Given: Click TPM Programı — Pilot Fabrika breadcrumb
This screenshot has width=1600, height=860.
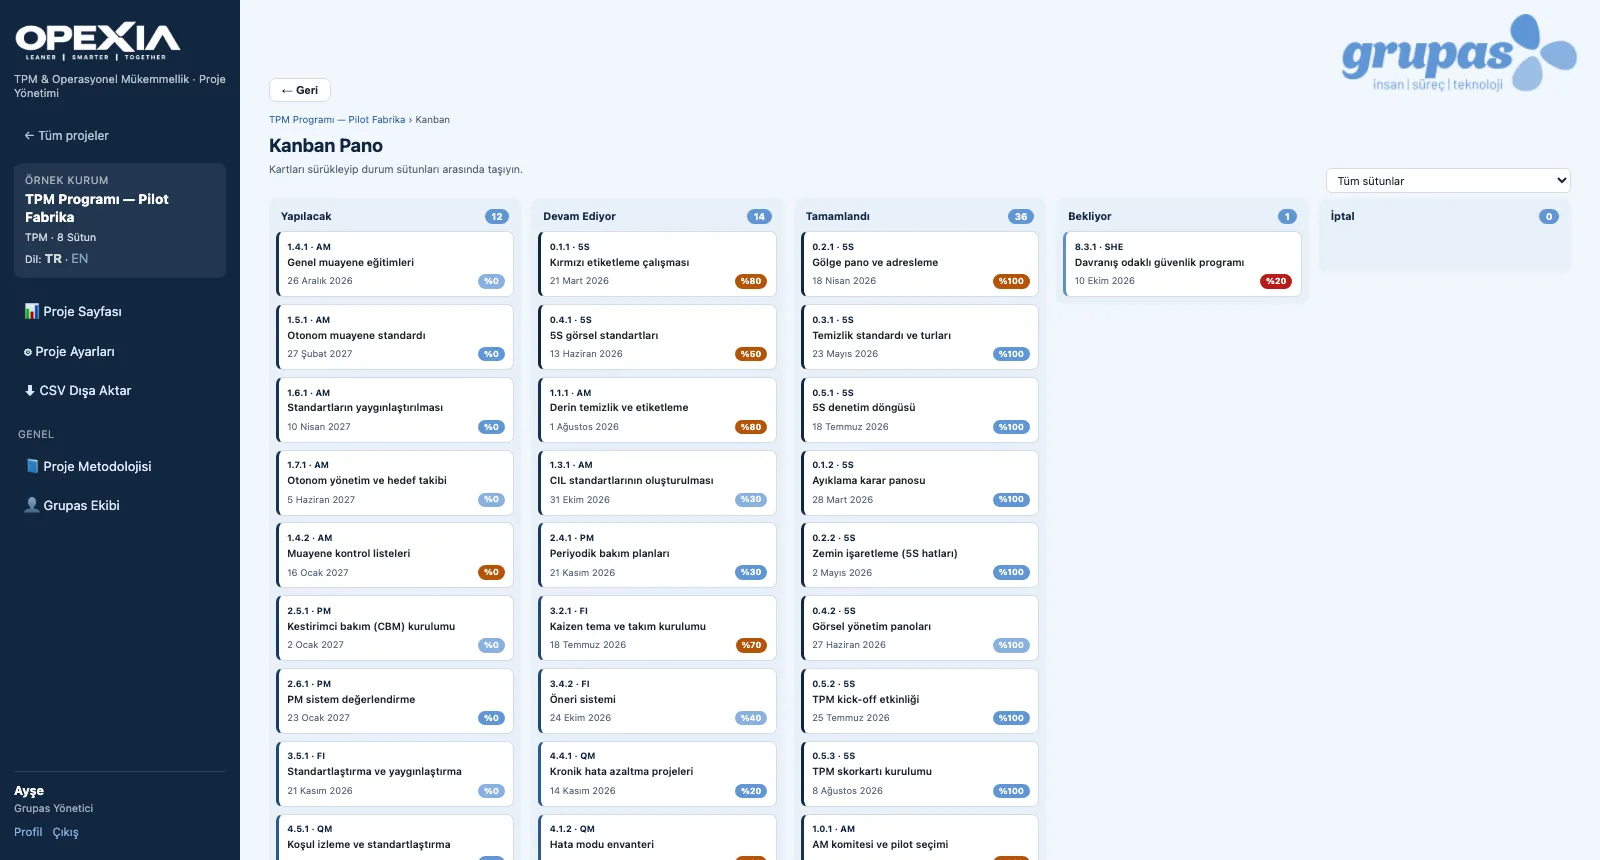Looking at the screenshot, I should tap(337, 120).
